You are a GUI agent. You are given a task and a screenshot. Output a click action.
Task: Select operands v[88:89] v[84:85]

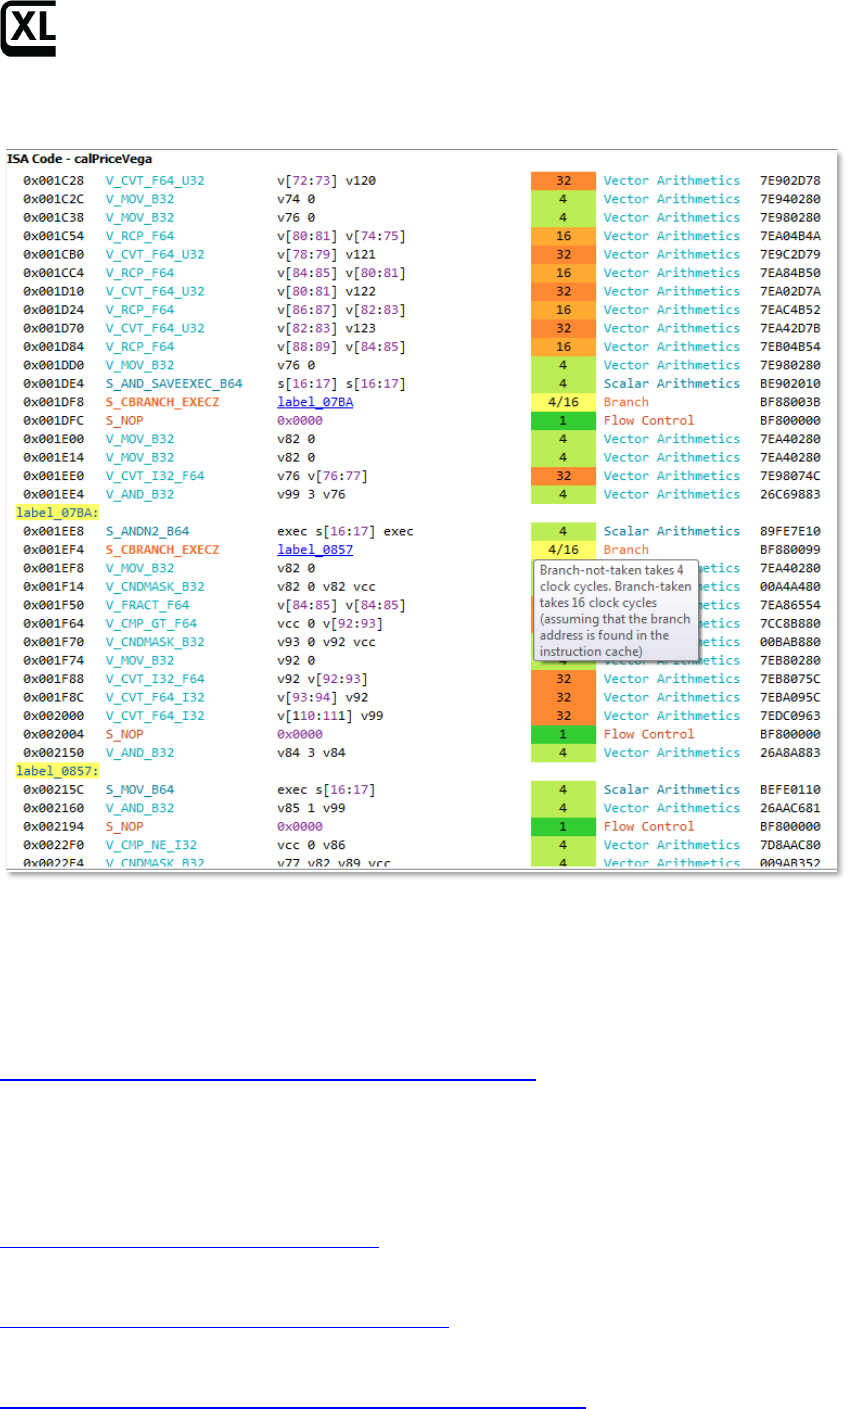click(x=340, y=347)
